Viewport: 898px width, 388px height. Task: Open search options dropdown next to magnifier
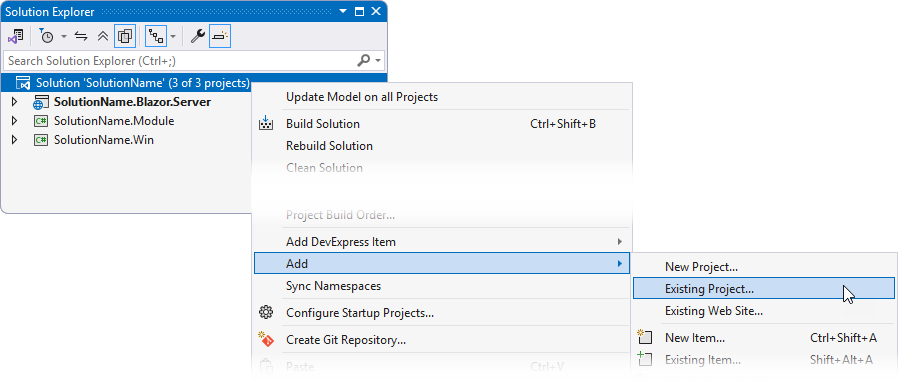click(378, 60)
